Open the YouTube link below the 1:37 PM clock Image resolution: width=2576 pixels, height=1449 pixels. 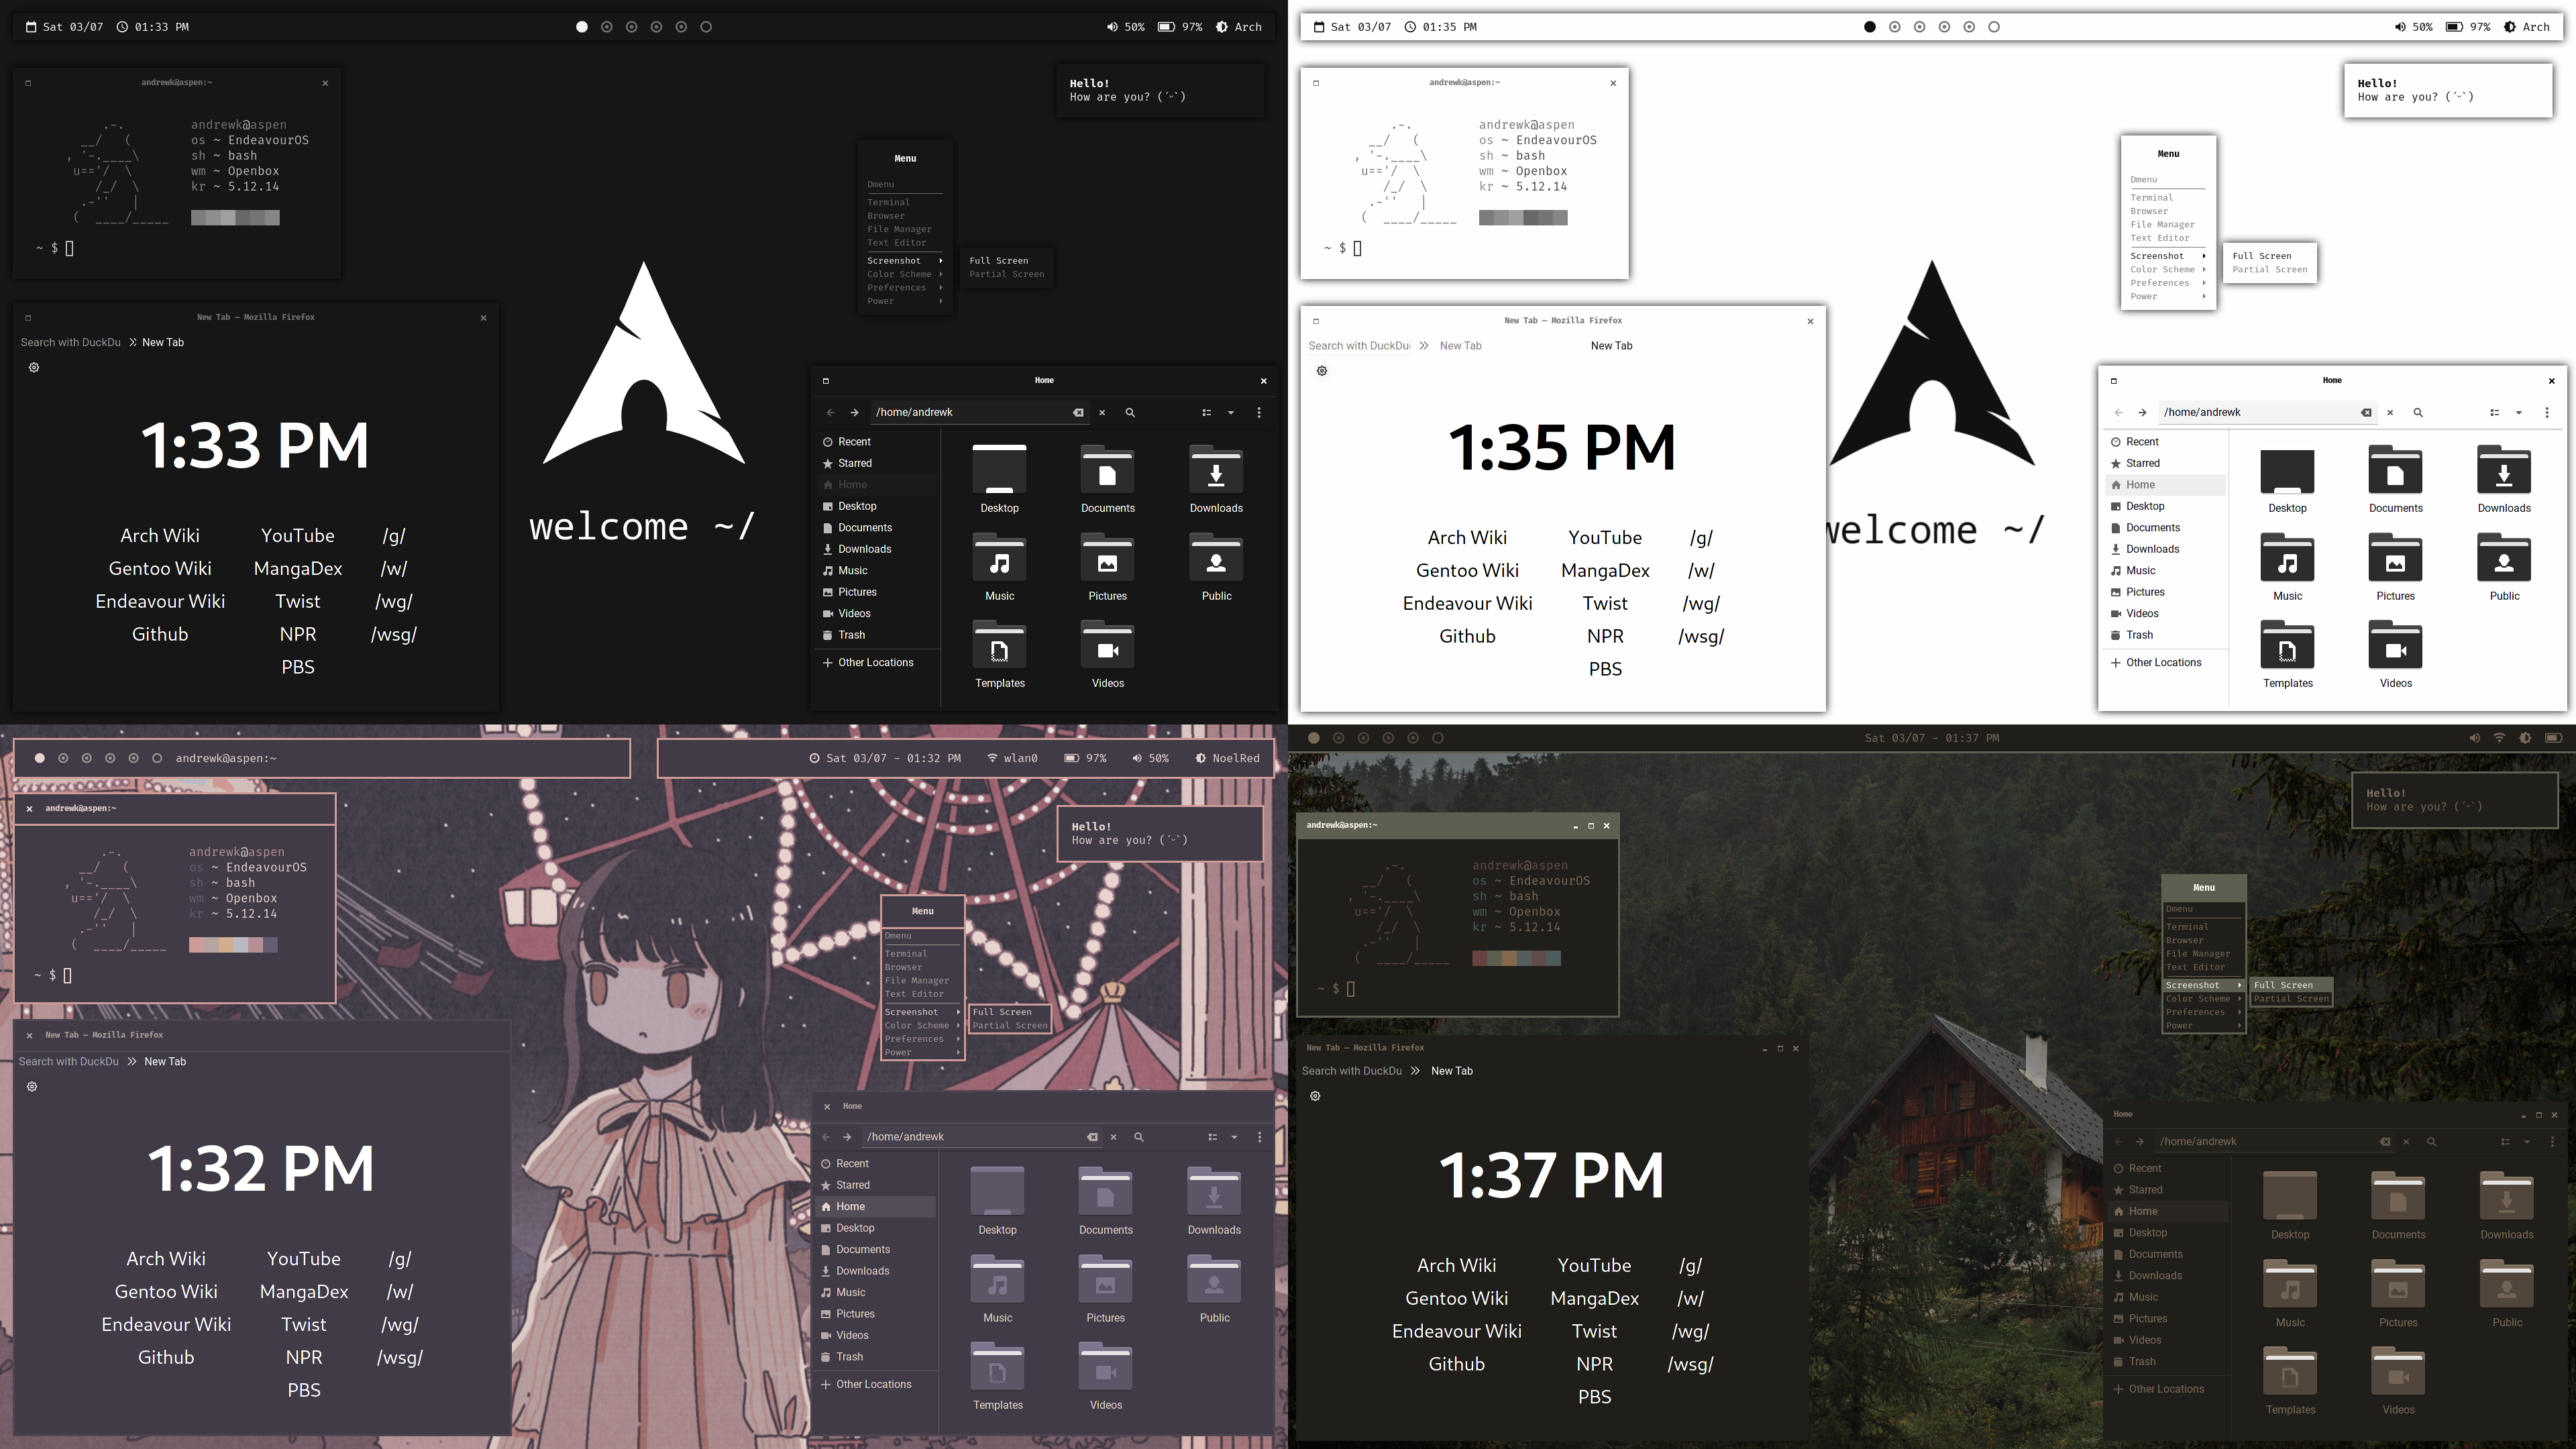(x=1594, y=1266)
